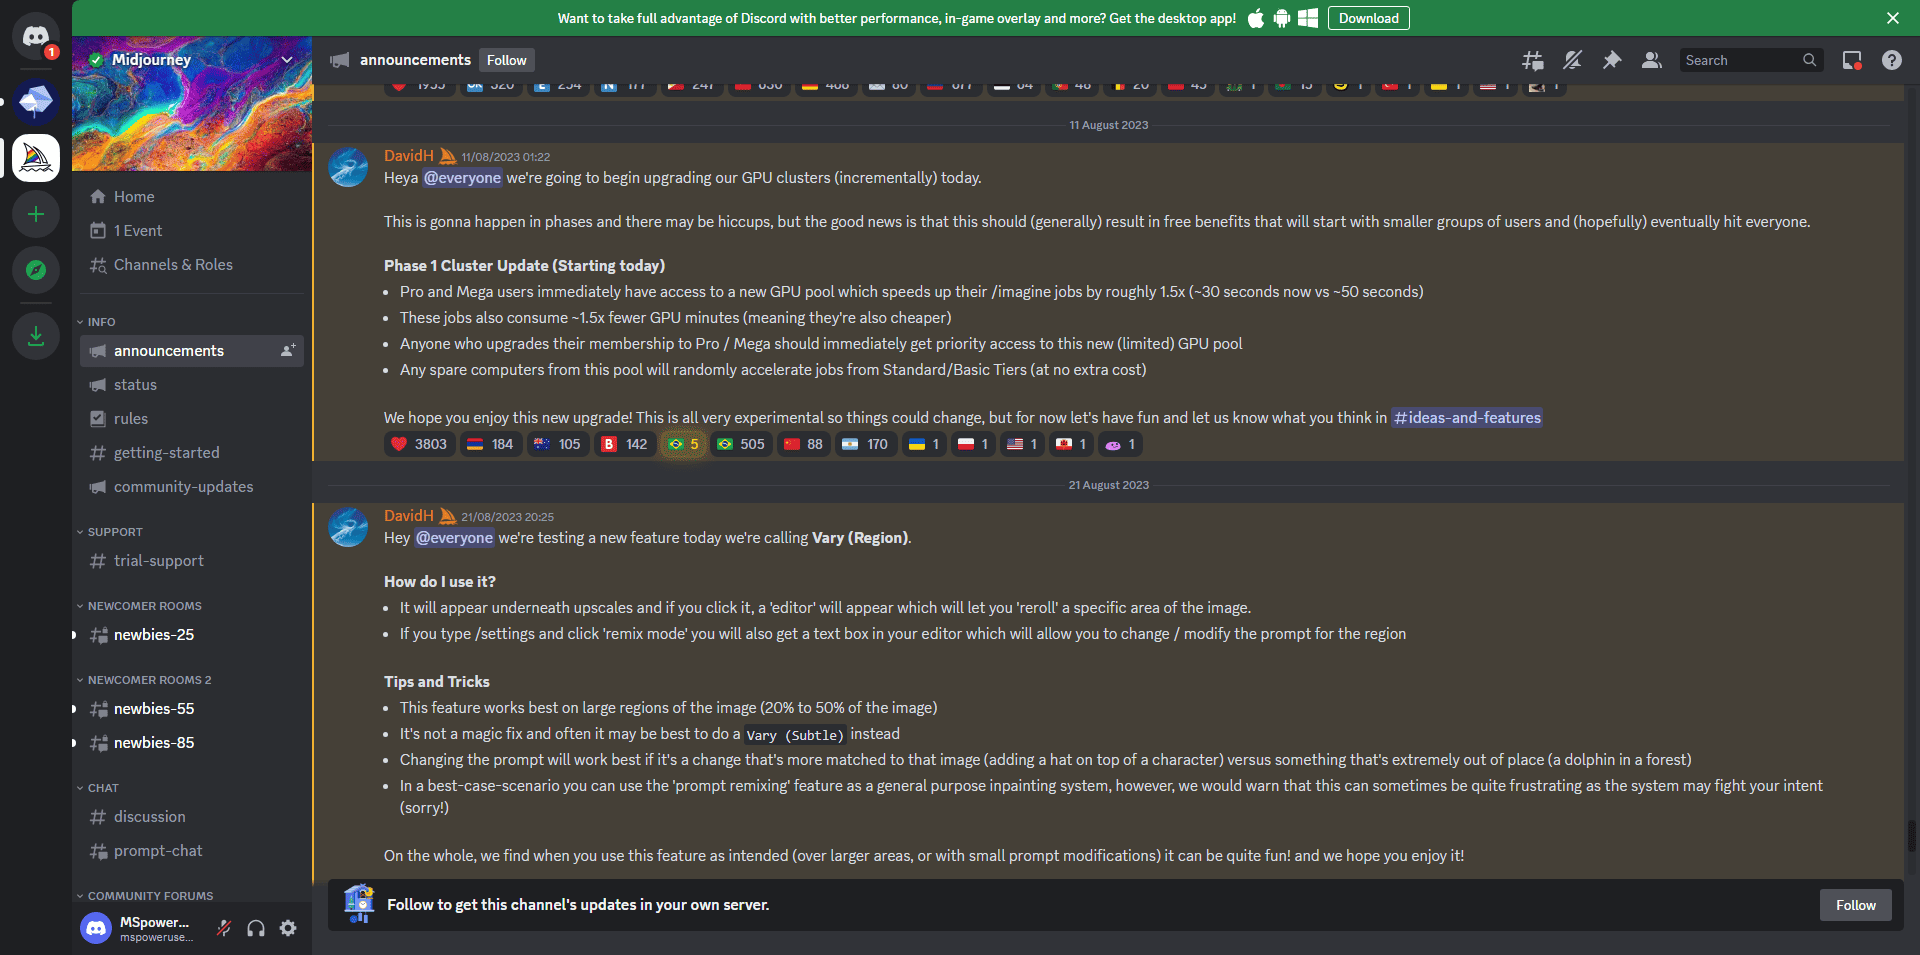Show pinned messages pin icon

1612,60
